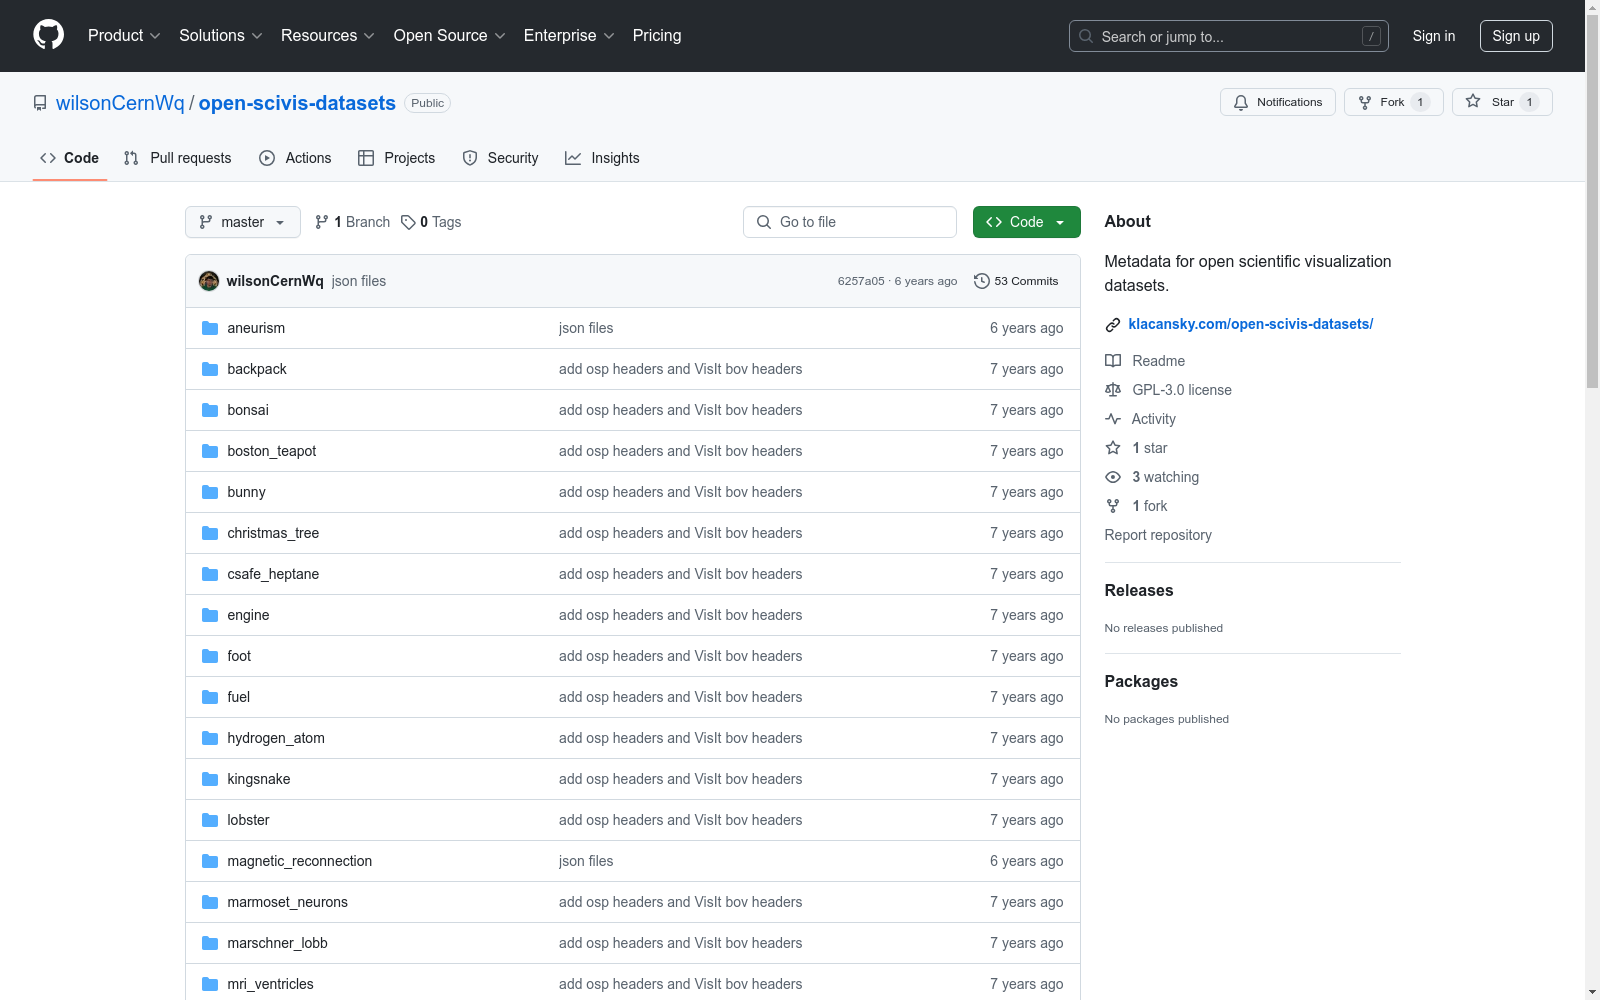Click the folder icon beside christmas_tree
The image size is (1600, 1000).
pyautogui.click(x=210, y=533)
